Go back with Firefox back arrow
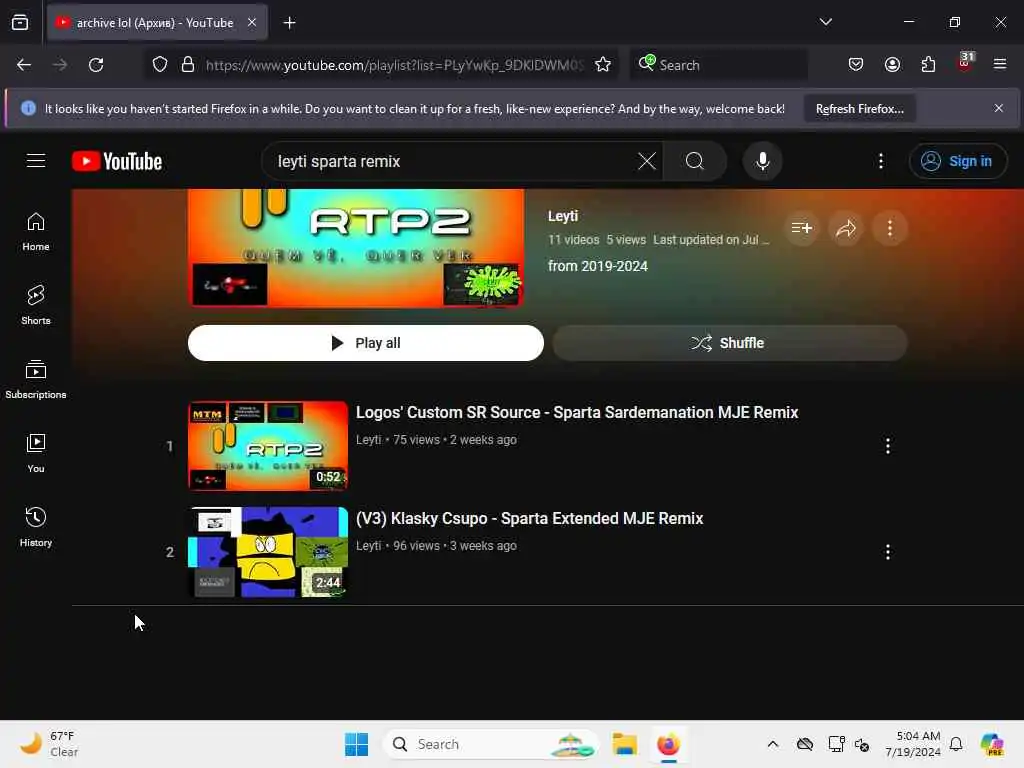 (24, 65)
